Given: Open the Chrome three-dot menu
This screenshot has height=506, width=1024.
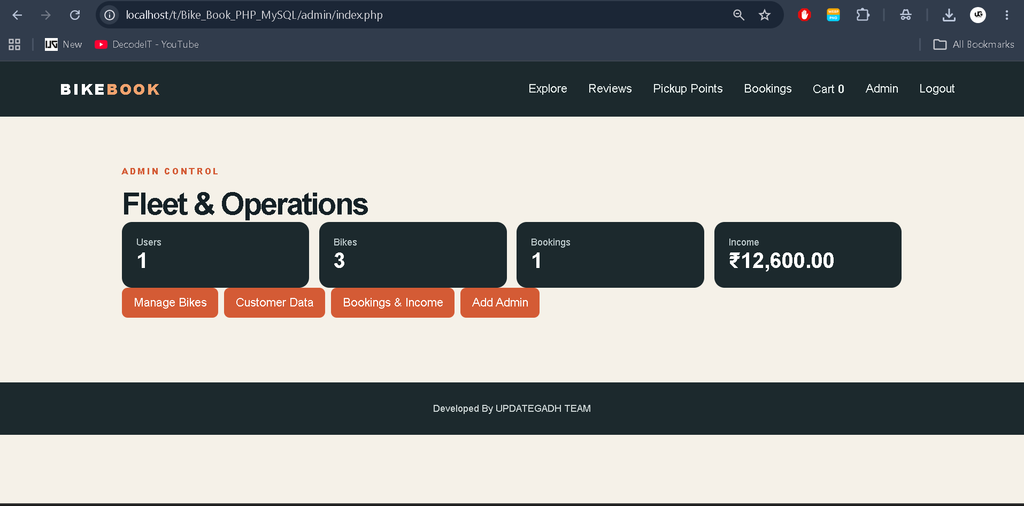Looking at the screenshot, I should click(x=1006, y=15).
